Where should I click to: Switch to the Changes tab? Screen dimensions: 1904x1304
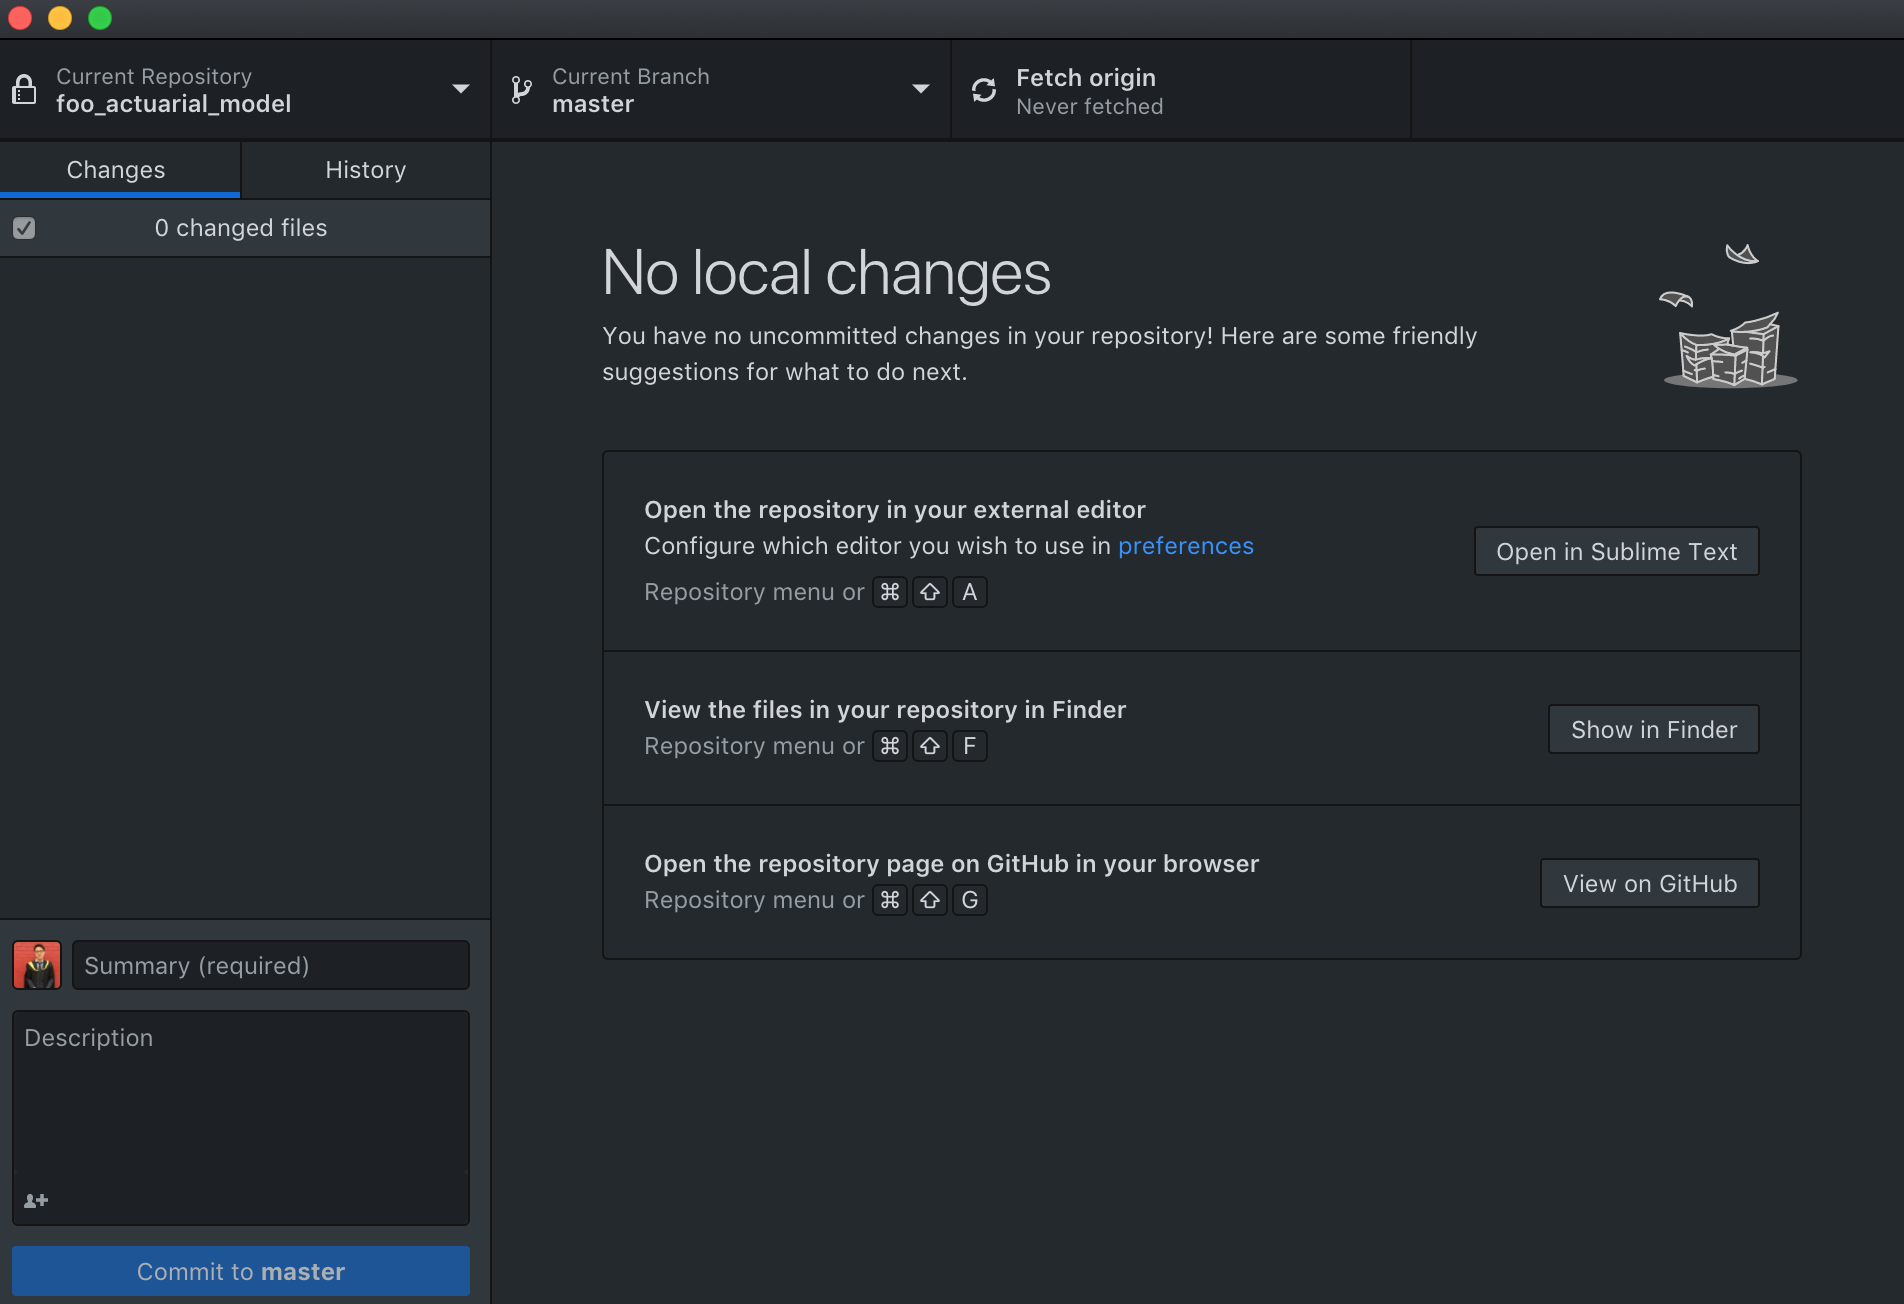click(116, 170)
